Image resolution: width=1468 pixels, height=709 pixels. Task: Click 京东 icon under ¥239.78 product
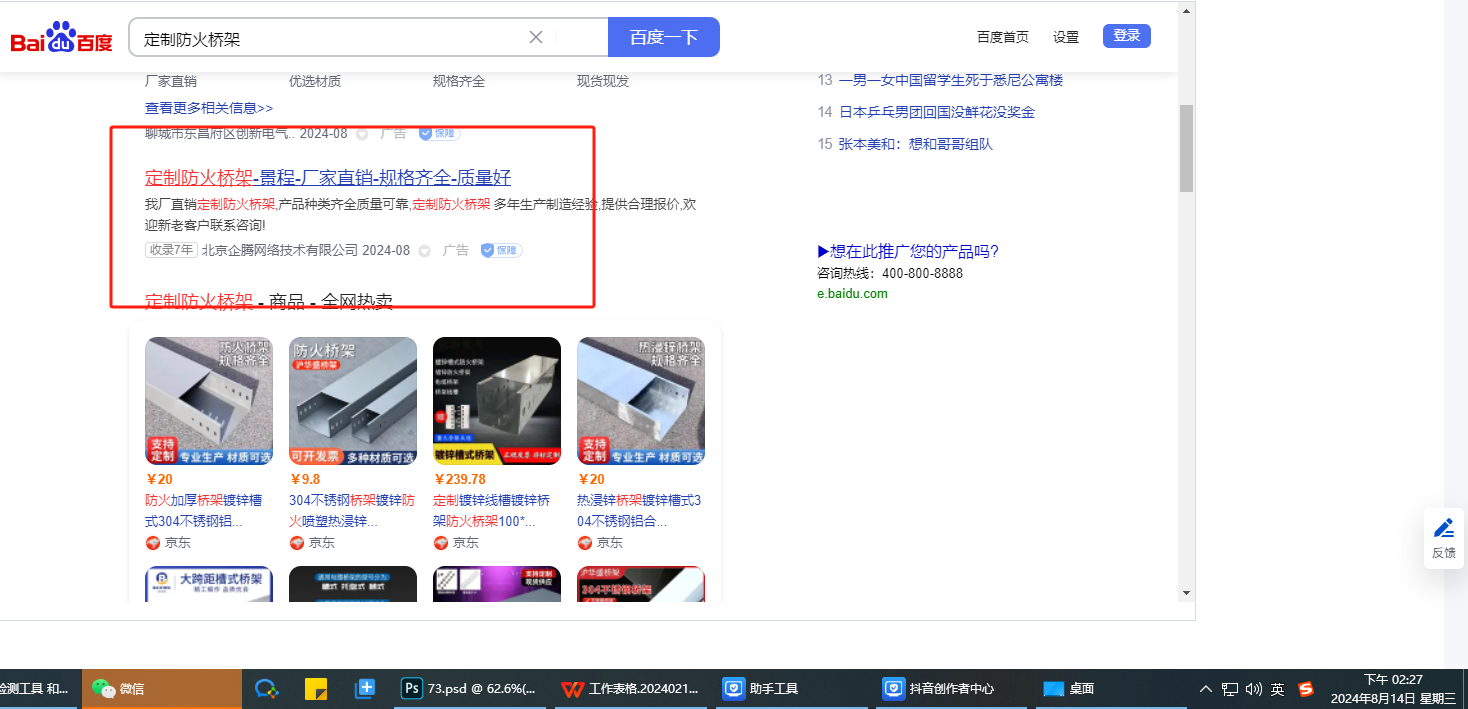point(441,543)
